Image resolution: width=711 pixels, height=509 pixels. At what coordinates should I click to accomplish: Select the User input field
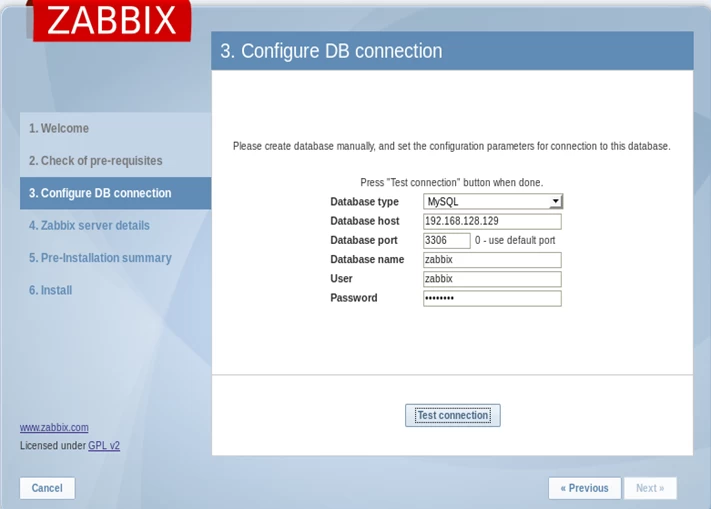[492, 279]
